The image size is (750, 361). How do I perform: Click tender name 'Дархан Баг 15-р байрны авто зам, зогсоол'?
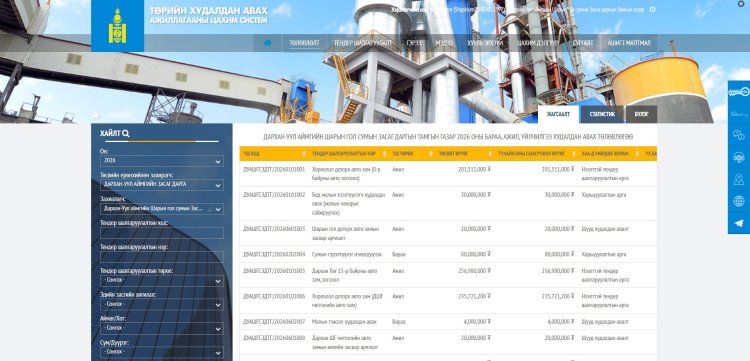pos(344,275)
